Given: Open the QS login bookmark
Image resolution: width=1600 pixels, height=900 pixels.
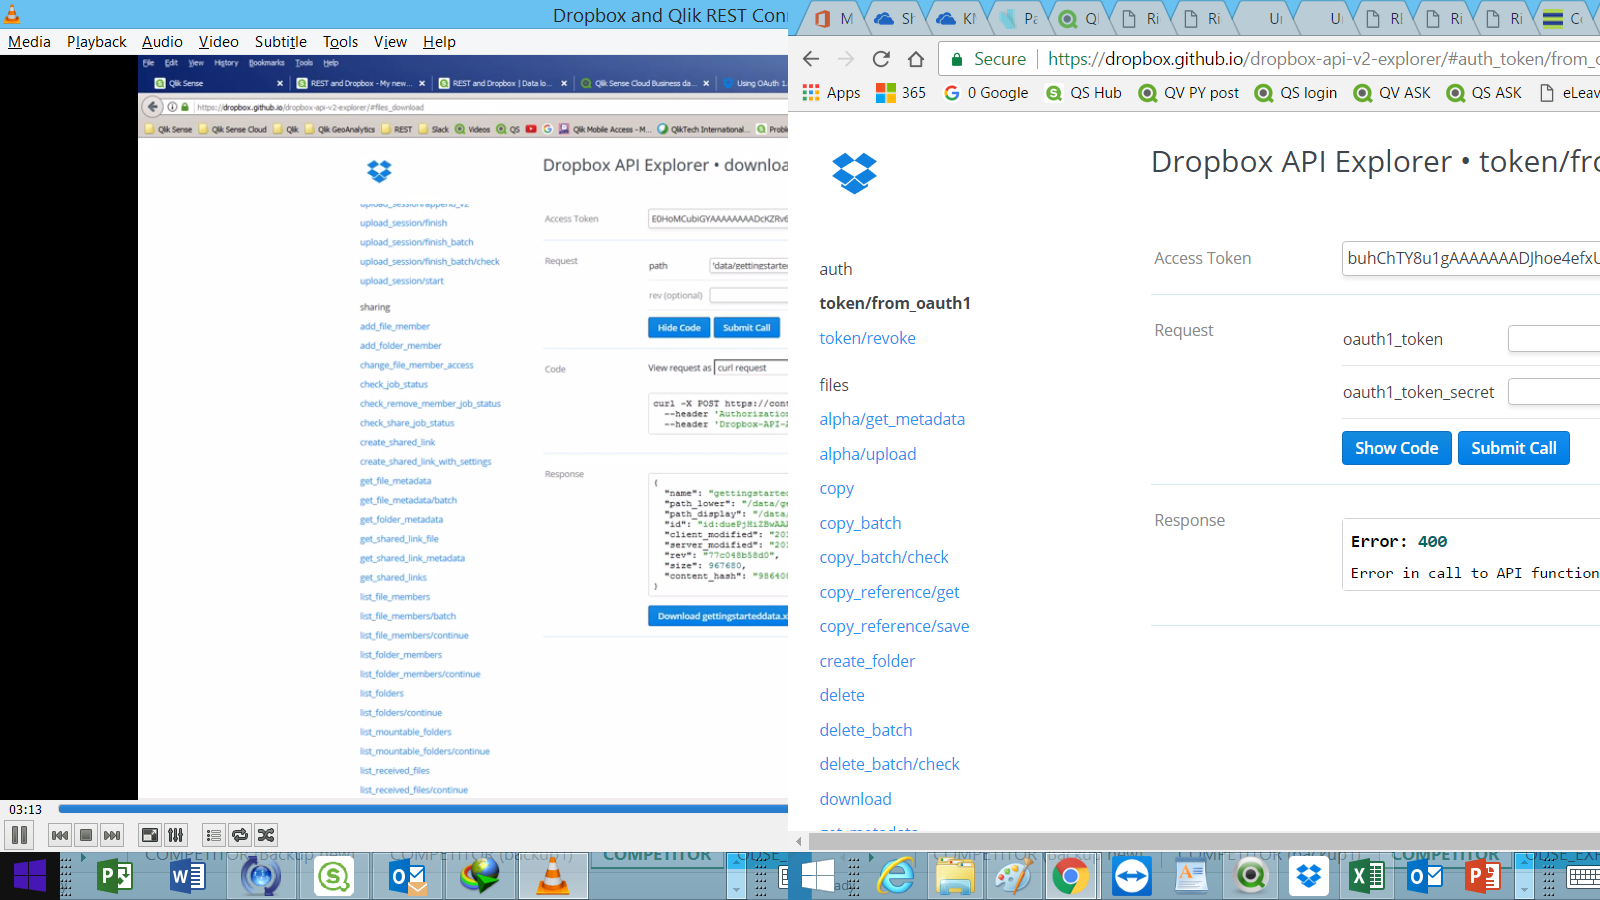Looking at the screenshot, I should (x=1296, y=93).
